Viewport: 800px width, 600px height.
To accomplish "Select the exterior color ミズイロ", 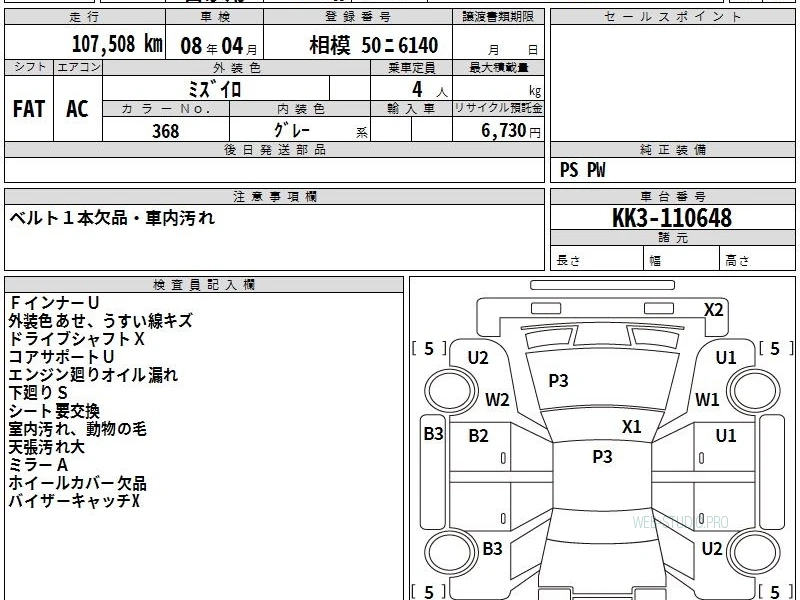I will tap(215, 89).
